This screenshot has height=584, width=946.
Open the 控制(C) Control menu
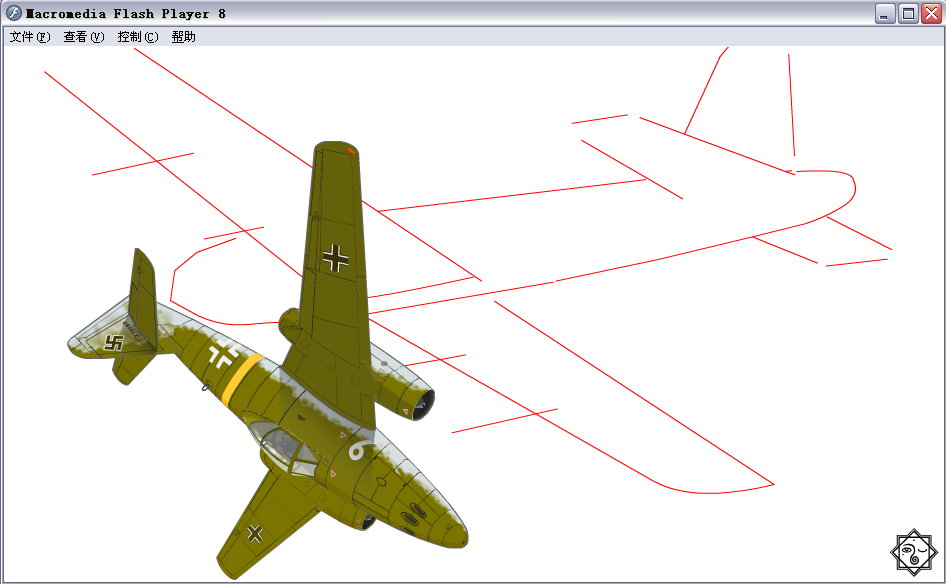pos(138,37)
